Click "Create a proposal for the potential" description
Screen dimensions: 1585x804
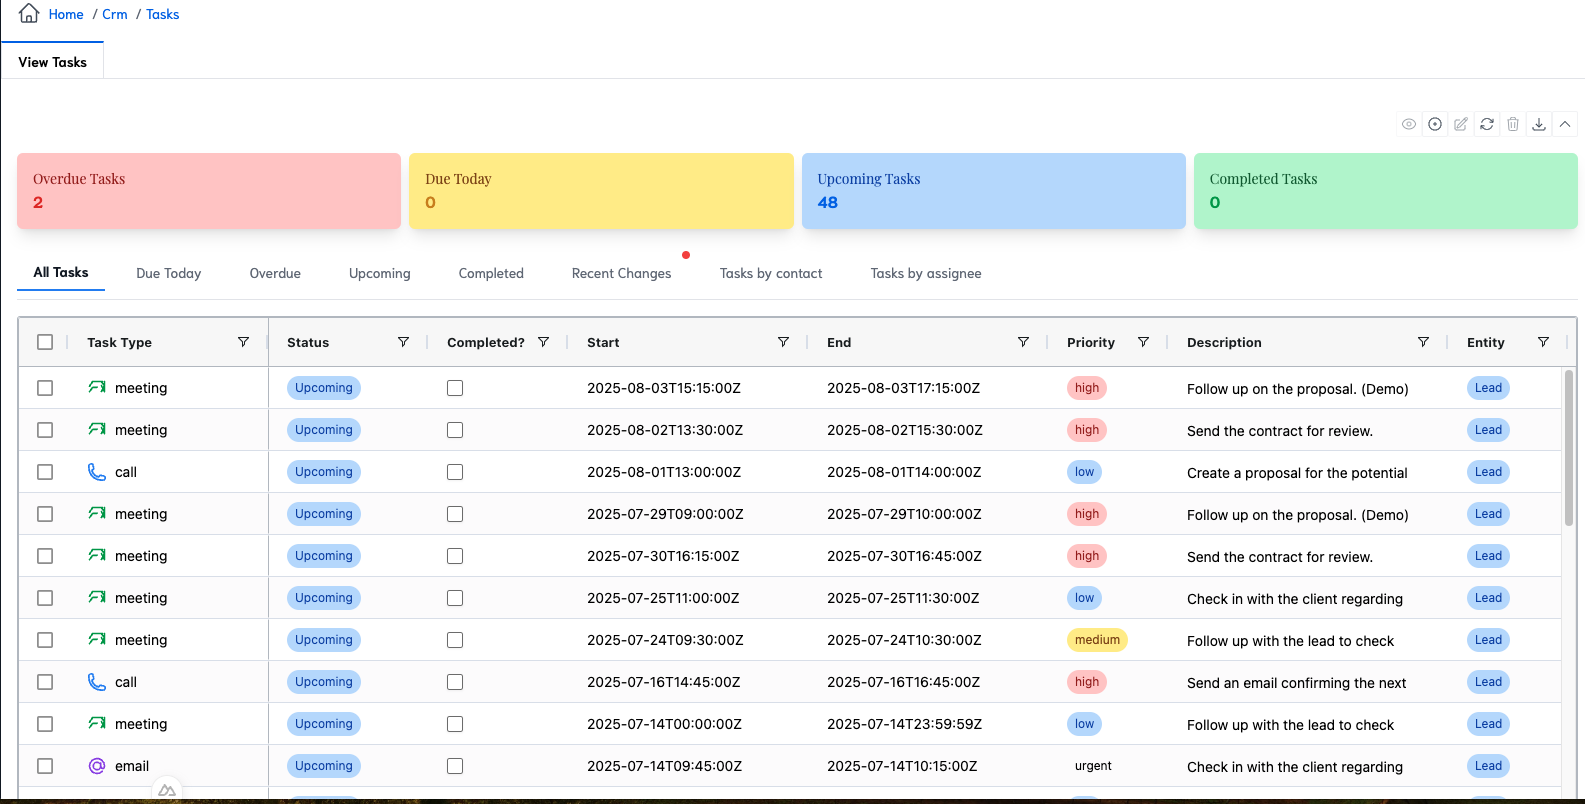(1297, 473)
